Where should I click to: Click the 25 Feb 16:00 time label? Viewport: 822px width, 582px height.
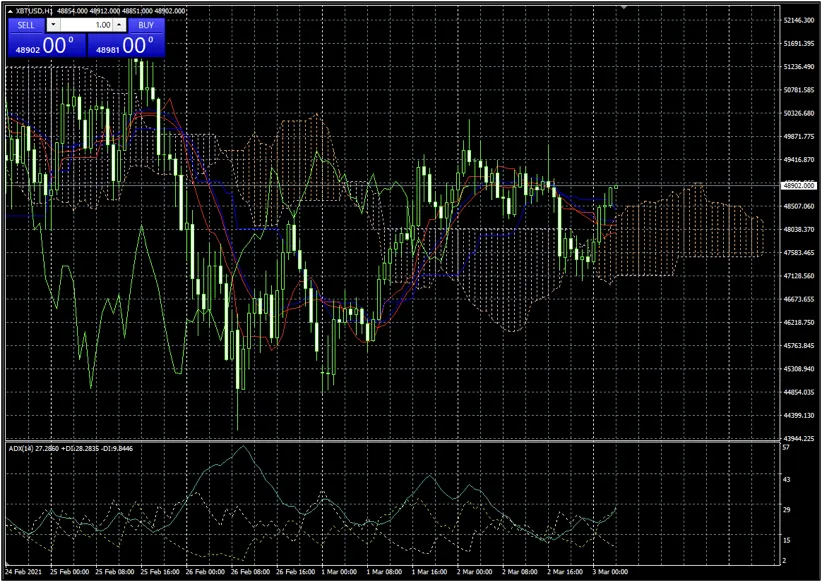160,572
